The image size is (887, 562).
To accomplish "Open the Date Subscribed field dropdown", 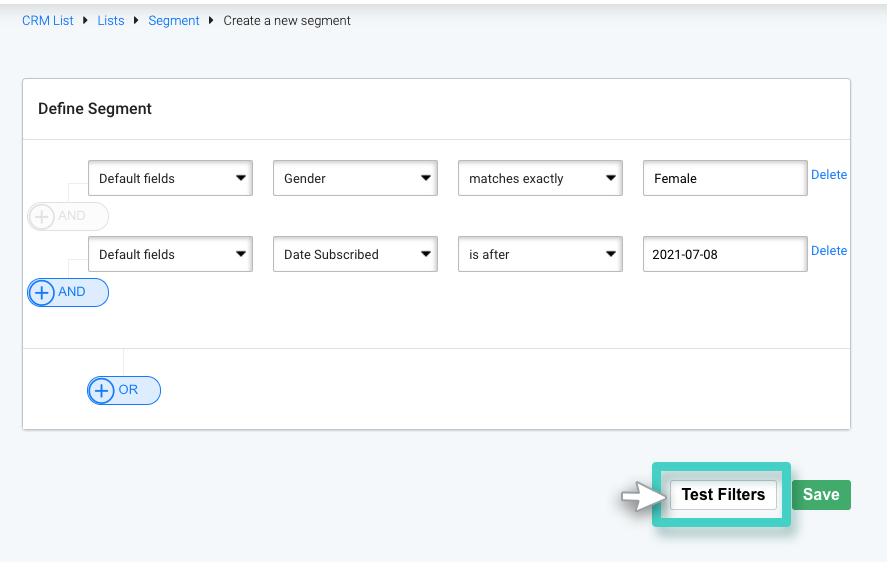I will click(355, 254).
